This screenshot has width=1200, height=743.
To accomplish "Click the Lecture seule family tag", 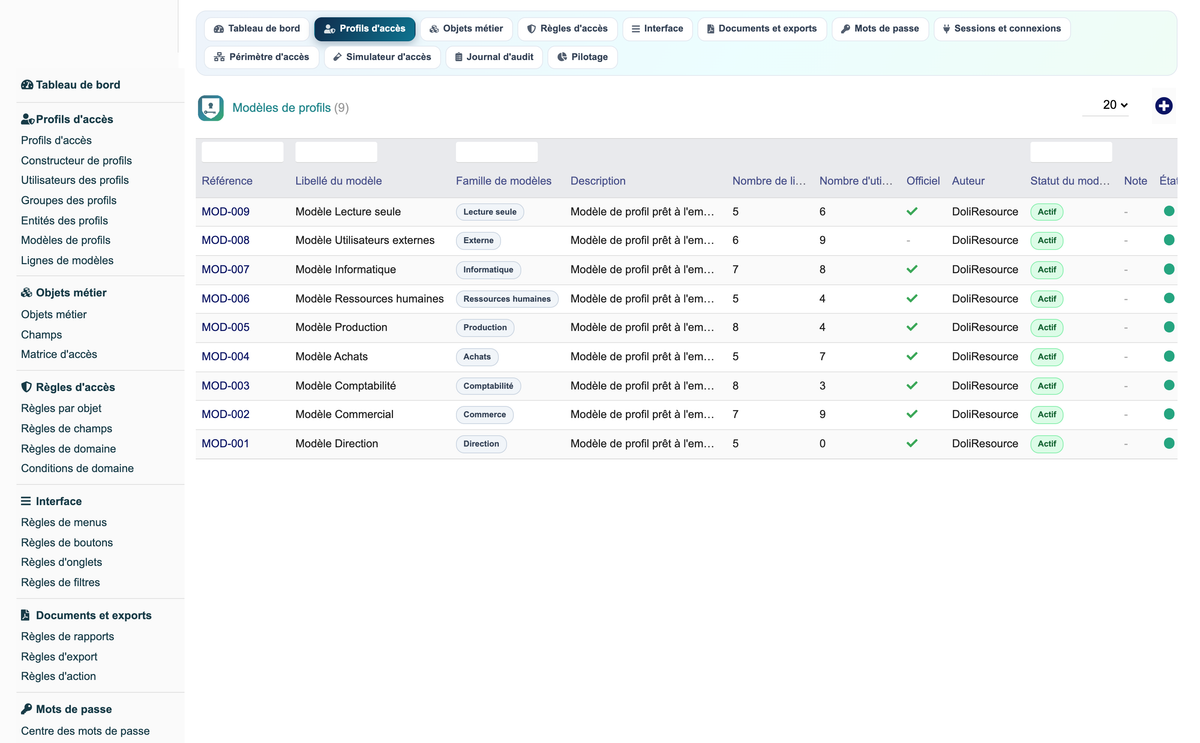I will 490,212.
